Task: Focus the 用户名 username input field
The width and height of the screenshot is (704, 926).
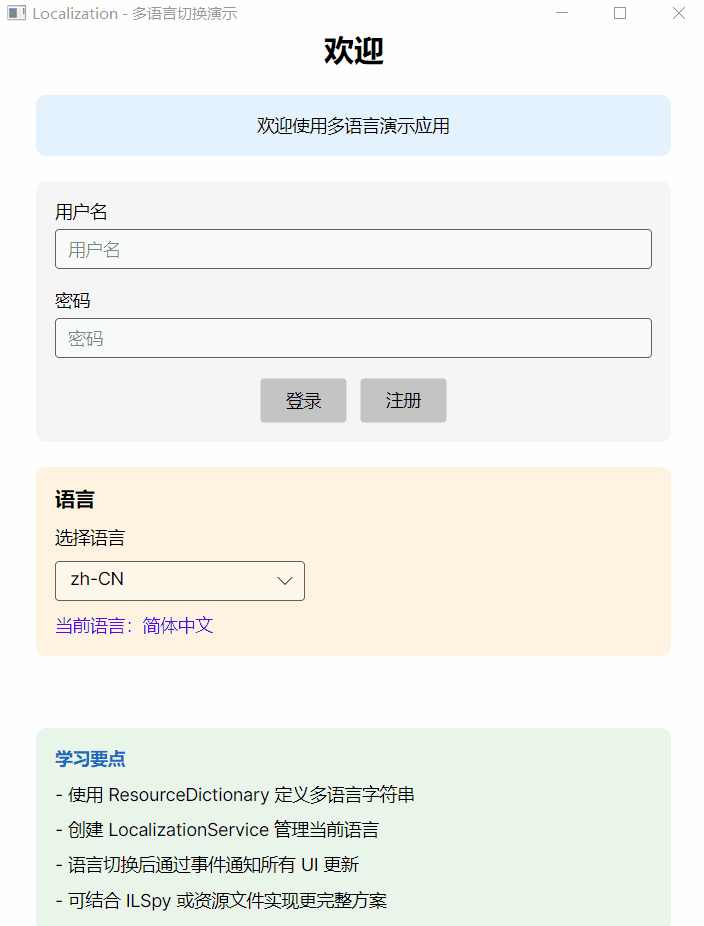Action: (x=353, y=249)
